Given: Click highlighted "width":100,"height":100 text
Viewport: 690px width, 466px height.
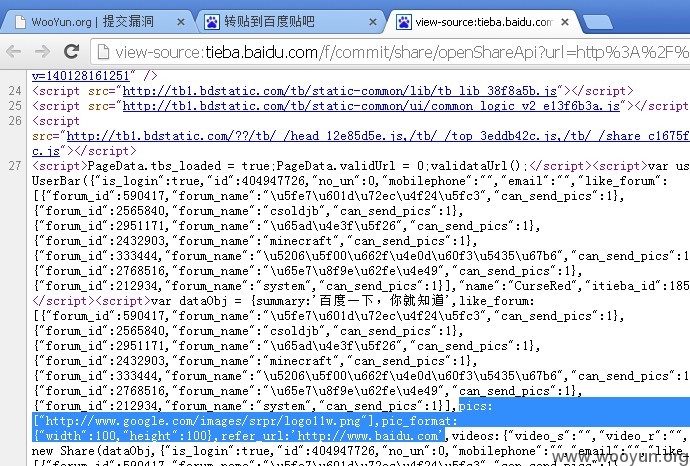Looking at the screenshot, I should pos(123,436).
